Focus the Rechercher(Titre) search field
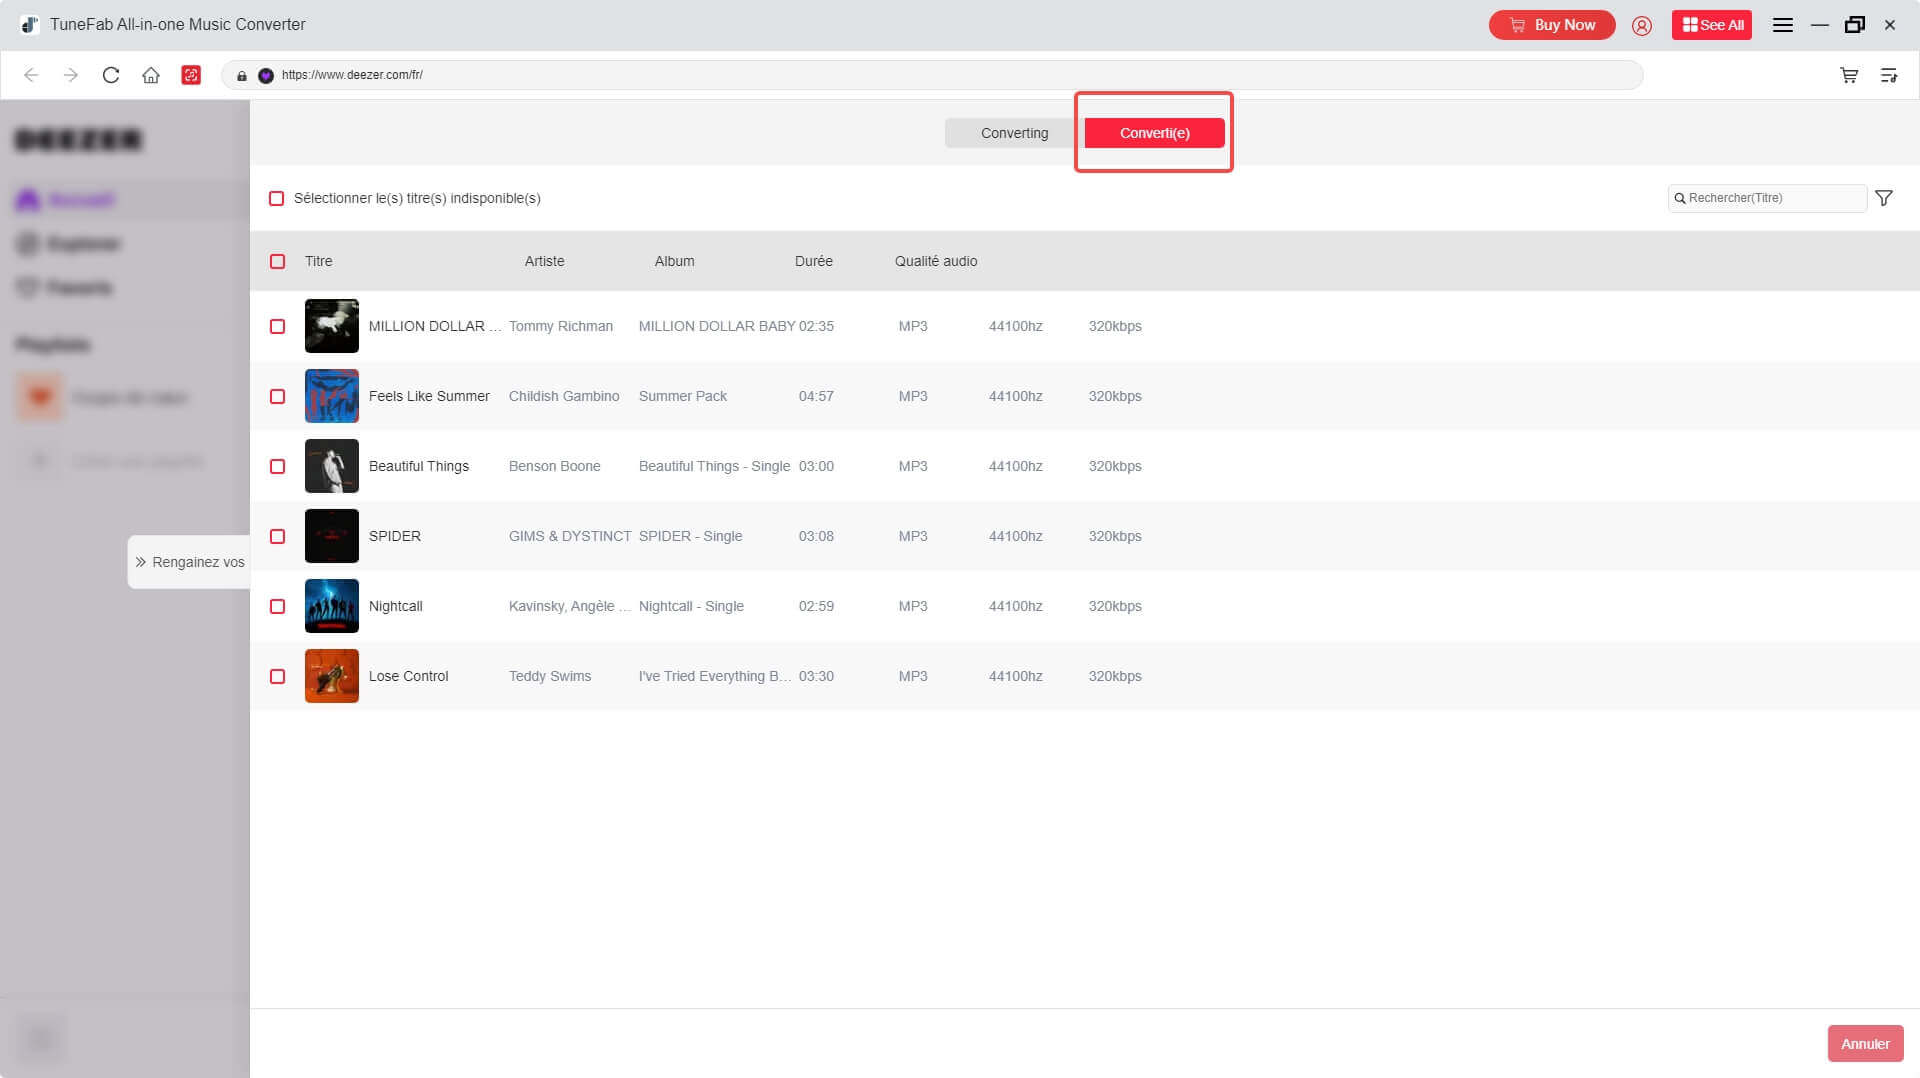The image size is (1920, 1078). point(1767,198)
